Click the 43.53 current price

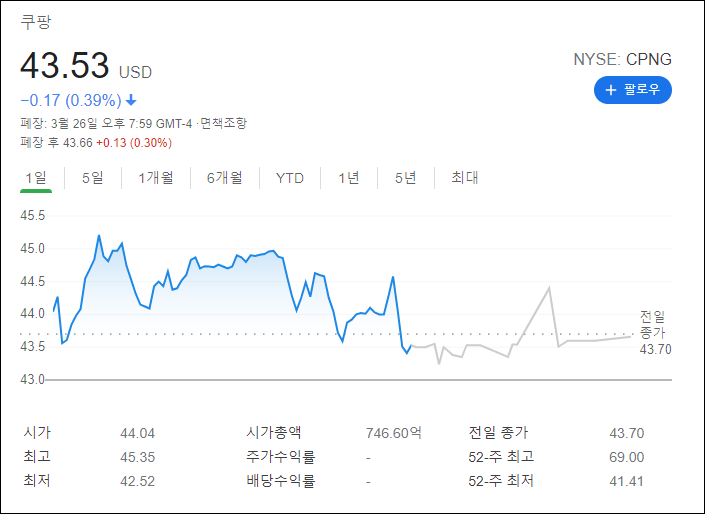64,66
